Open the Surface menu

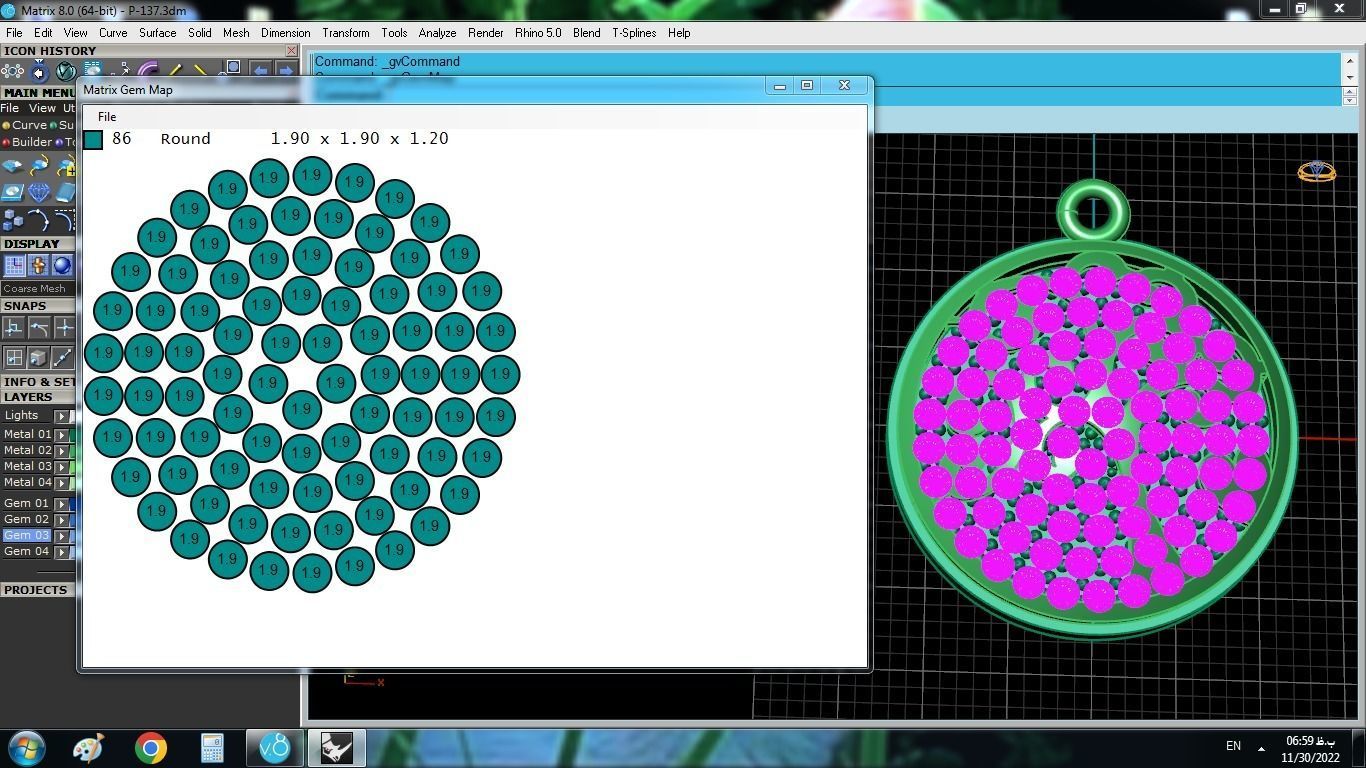point(158,33)
